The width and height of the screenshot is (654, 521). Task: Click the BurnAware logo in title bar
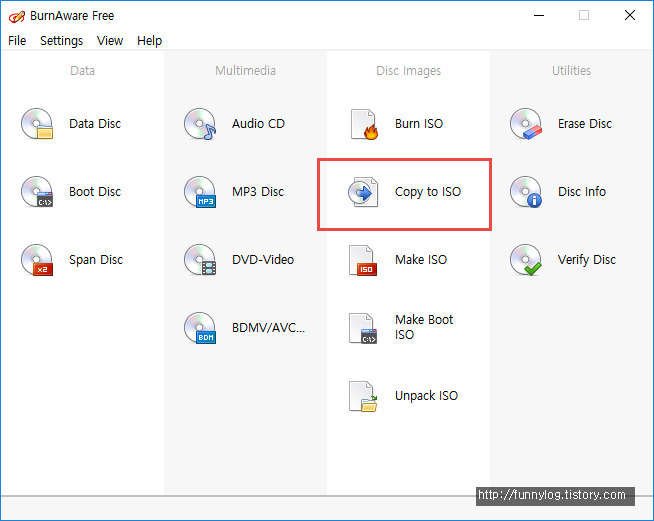coord(17,16)
